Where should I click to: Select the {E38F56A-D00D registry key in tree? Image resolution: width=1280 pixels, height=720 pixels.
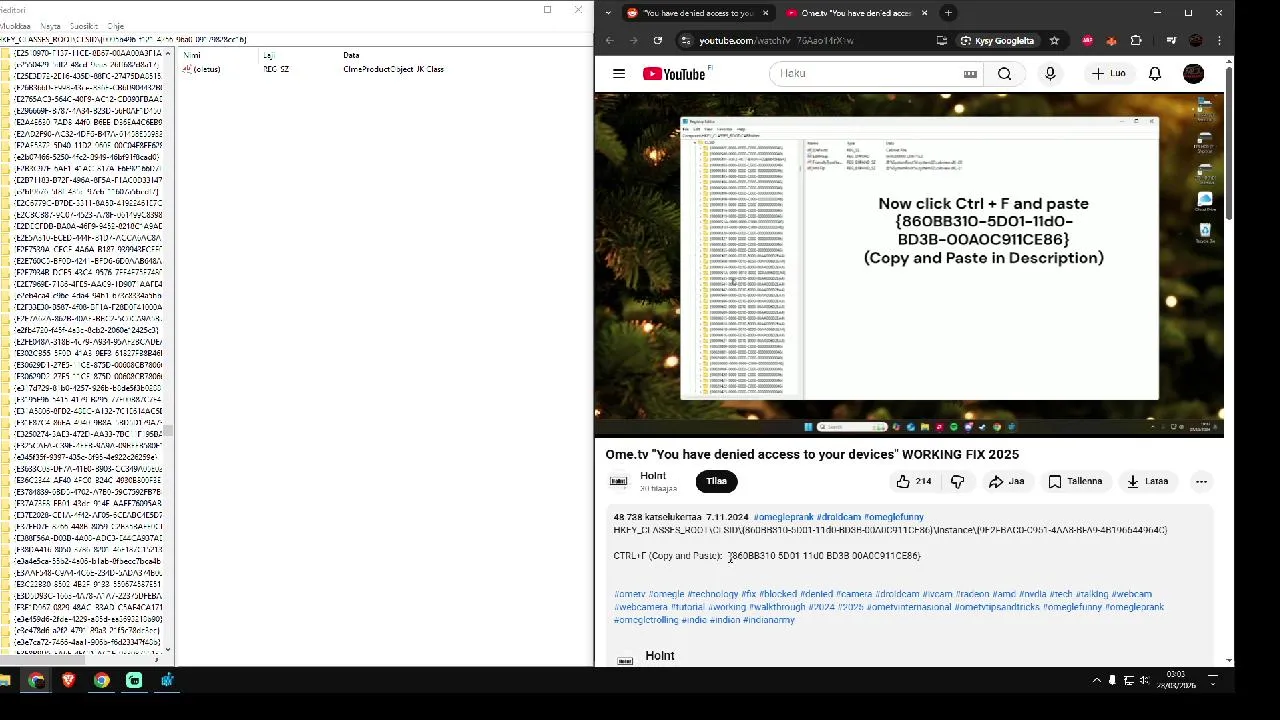(88, 538)
